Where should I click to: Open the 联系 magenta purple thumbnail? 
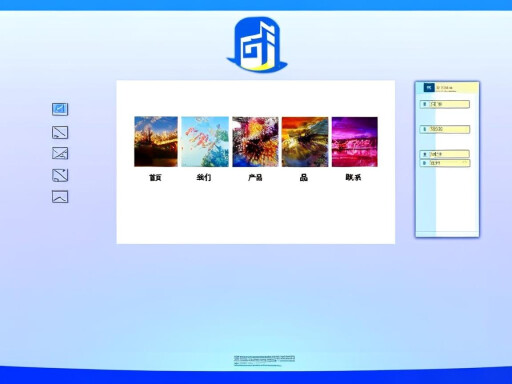354,141
